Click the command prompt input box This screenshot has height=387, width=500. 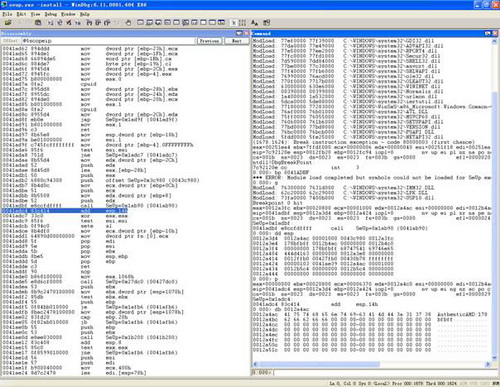coord(386,372)
